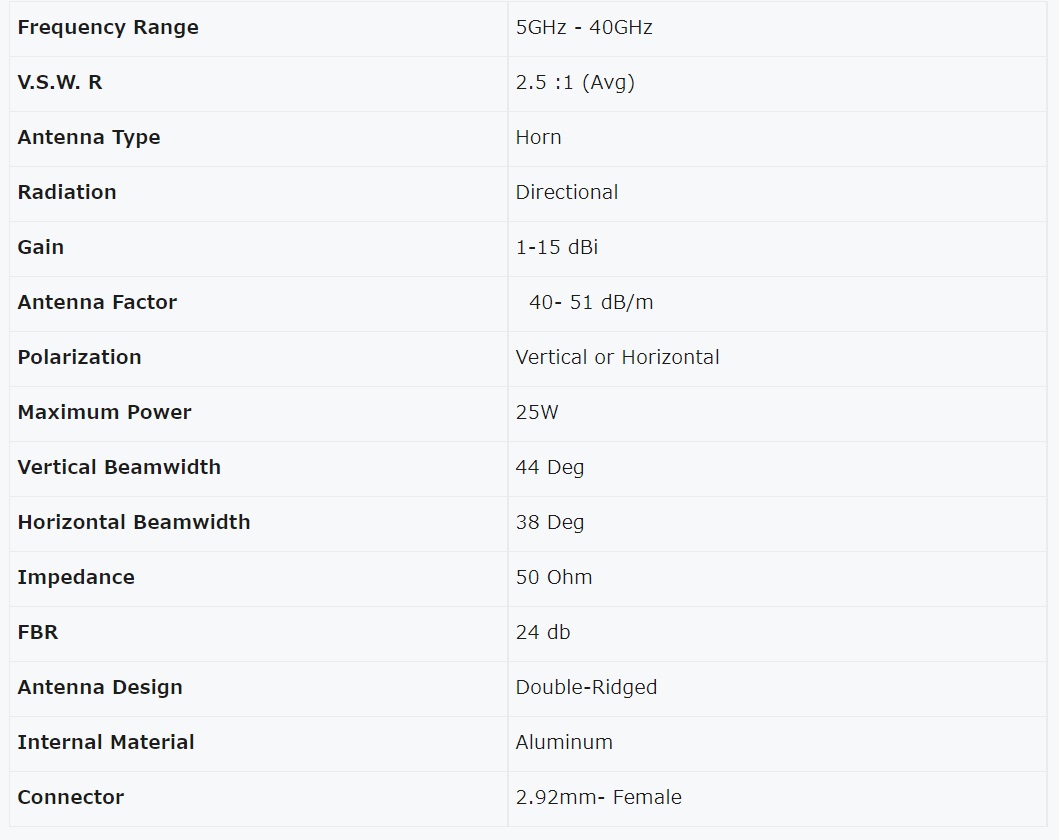Click the V.S.W. R label
The height and width of the screenshot is (840, 1059).
point(60,83)
